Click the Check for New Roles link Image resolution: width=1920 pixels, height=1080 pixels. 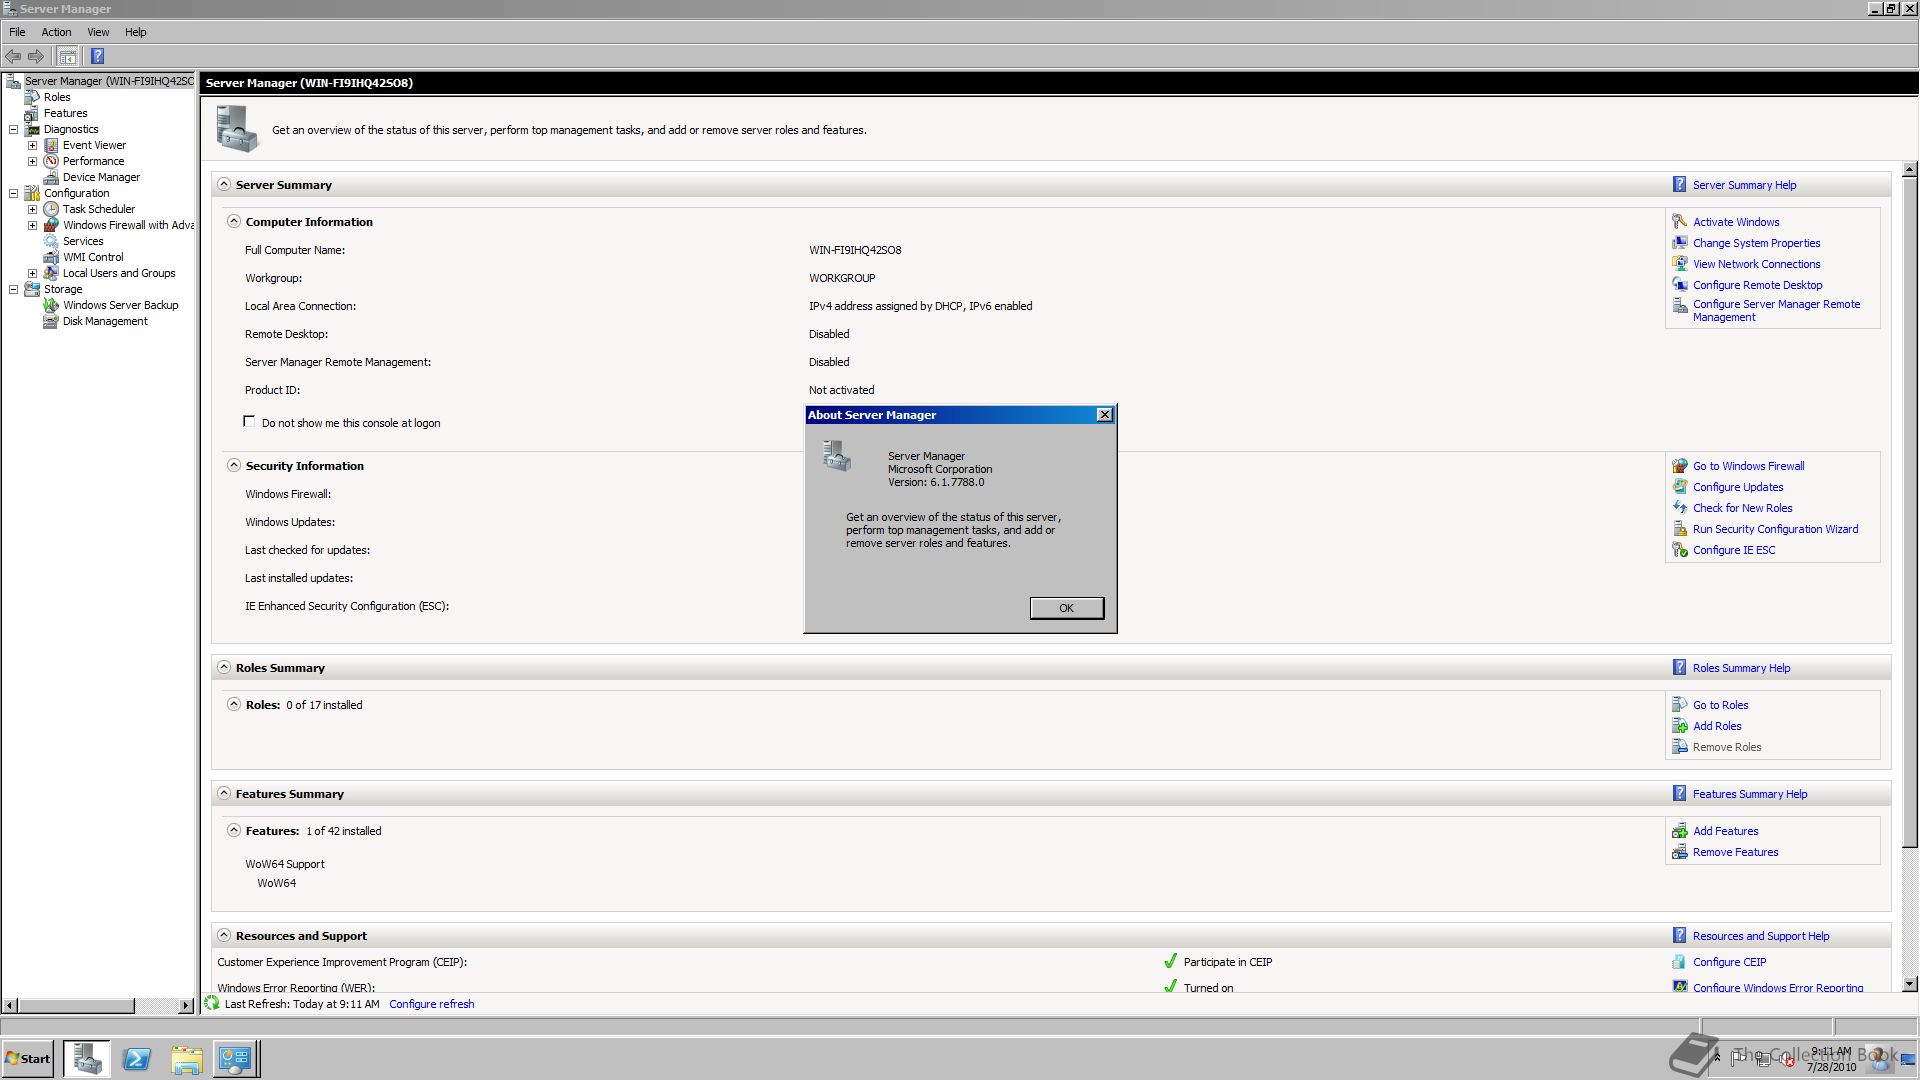[1742, 508]
